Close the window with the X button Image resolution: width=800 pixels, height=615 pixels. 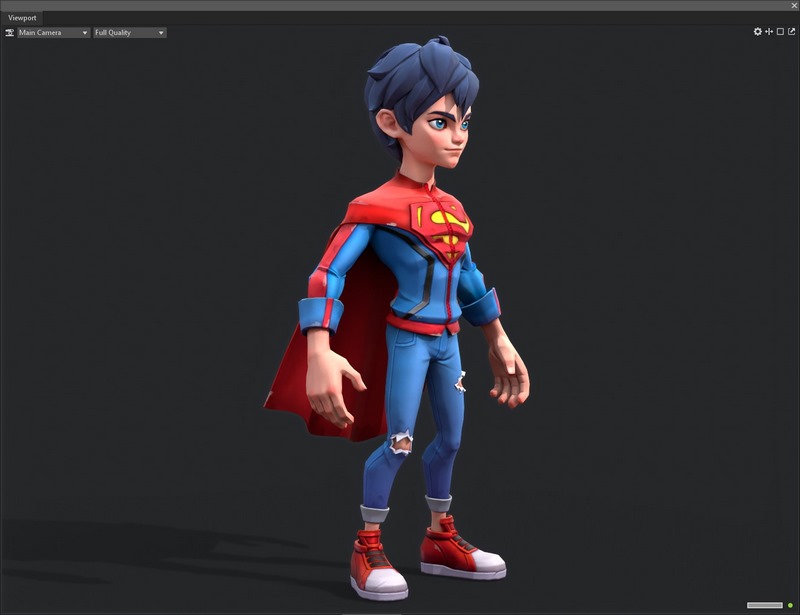point(794,6)
